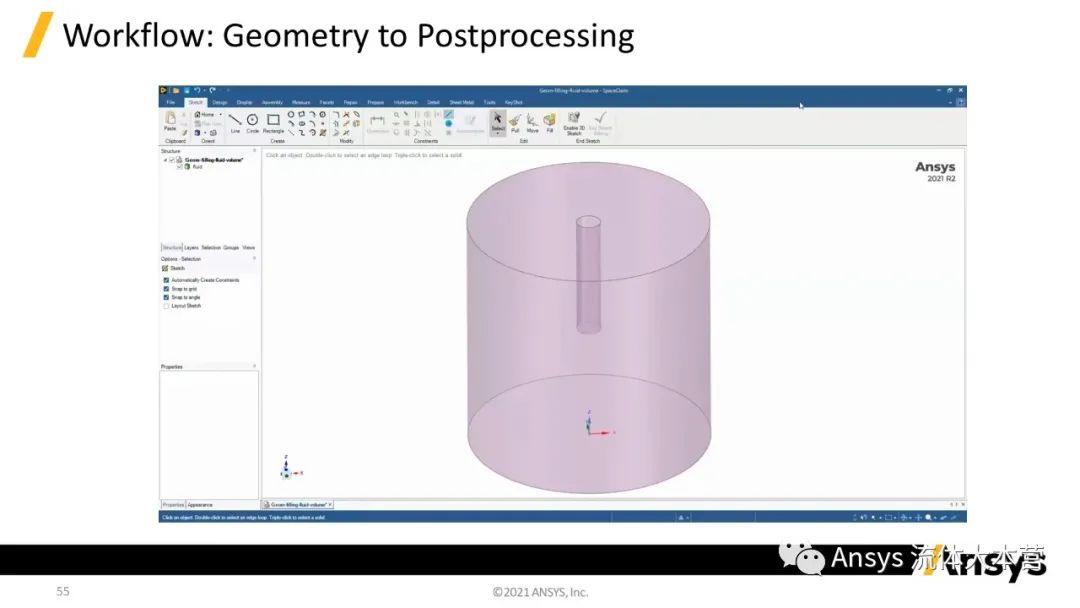Switch to the Repair ribbon tab
1080x608 pixels.
click(351, 102)
